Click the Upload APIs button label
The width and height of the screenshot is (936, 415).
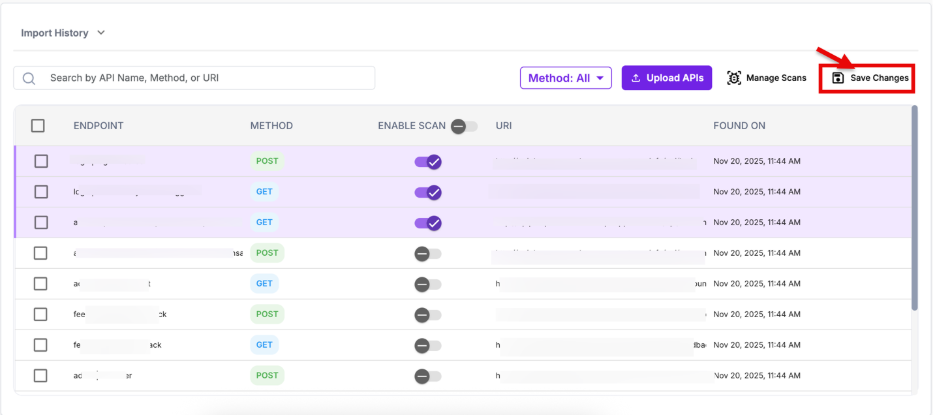(x=675, y=78)
